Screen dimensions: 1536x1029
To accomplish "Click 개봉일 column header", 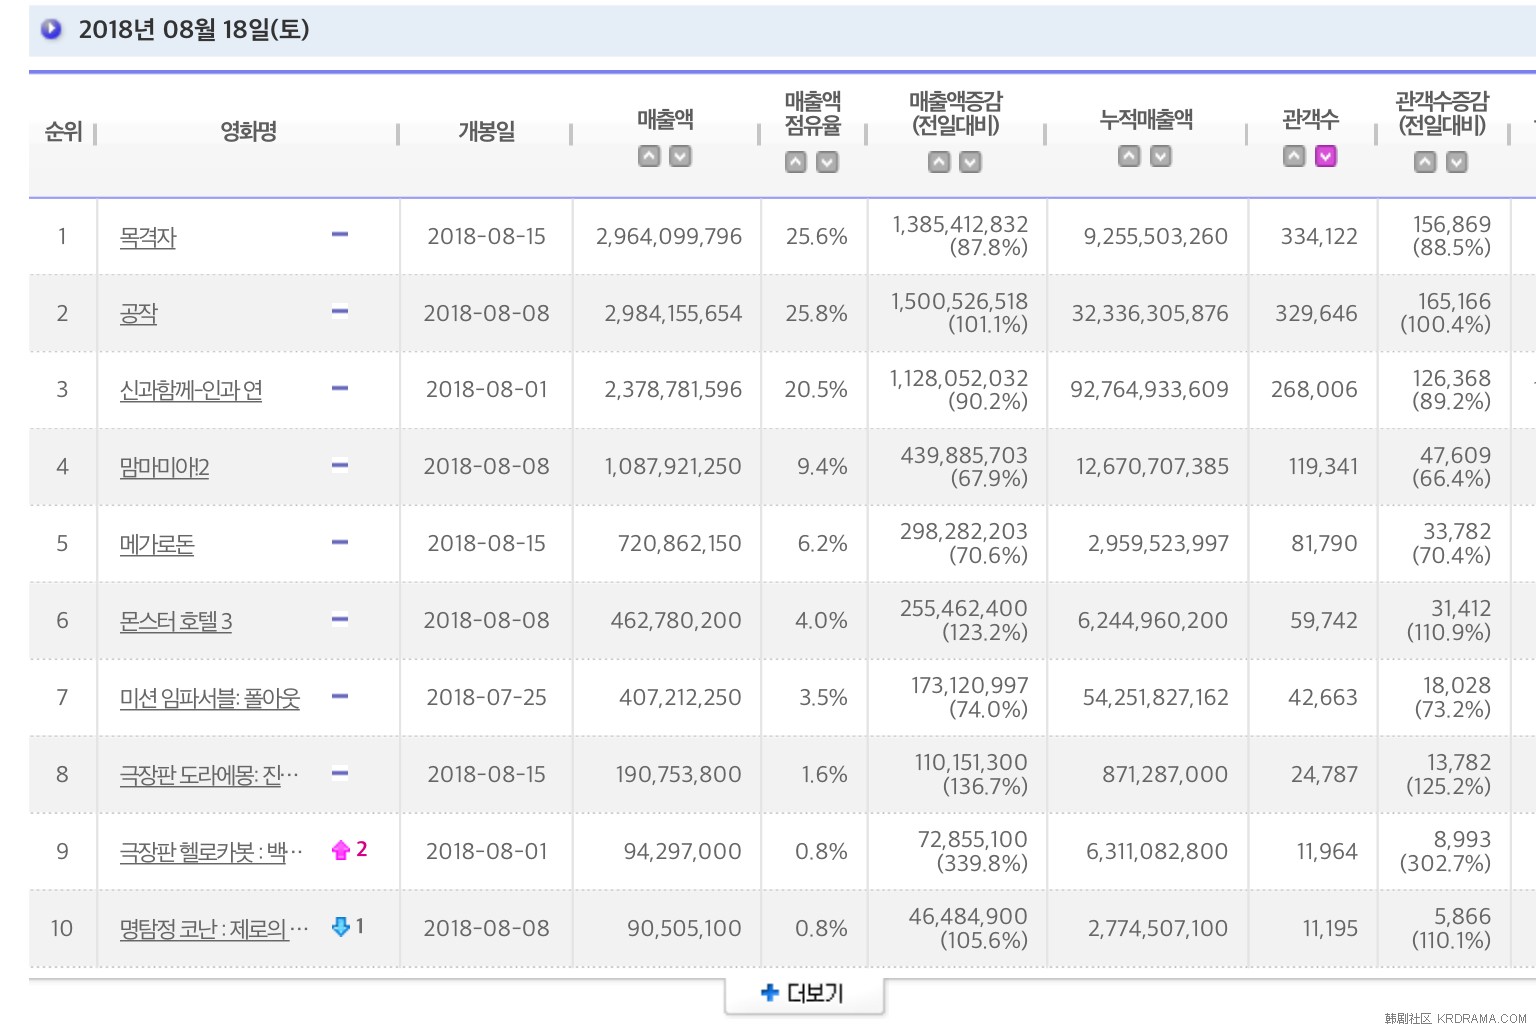I will pos(486,131).
